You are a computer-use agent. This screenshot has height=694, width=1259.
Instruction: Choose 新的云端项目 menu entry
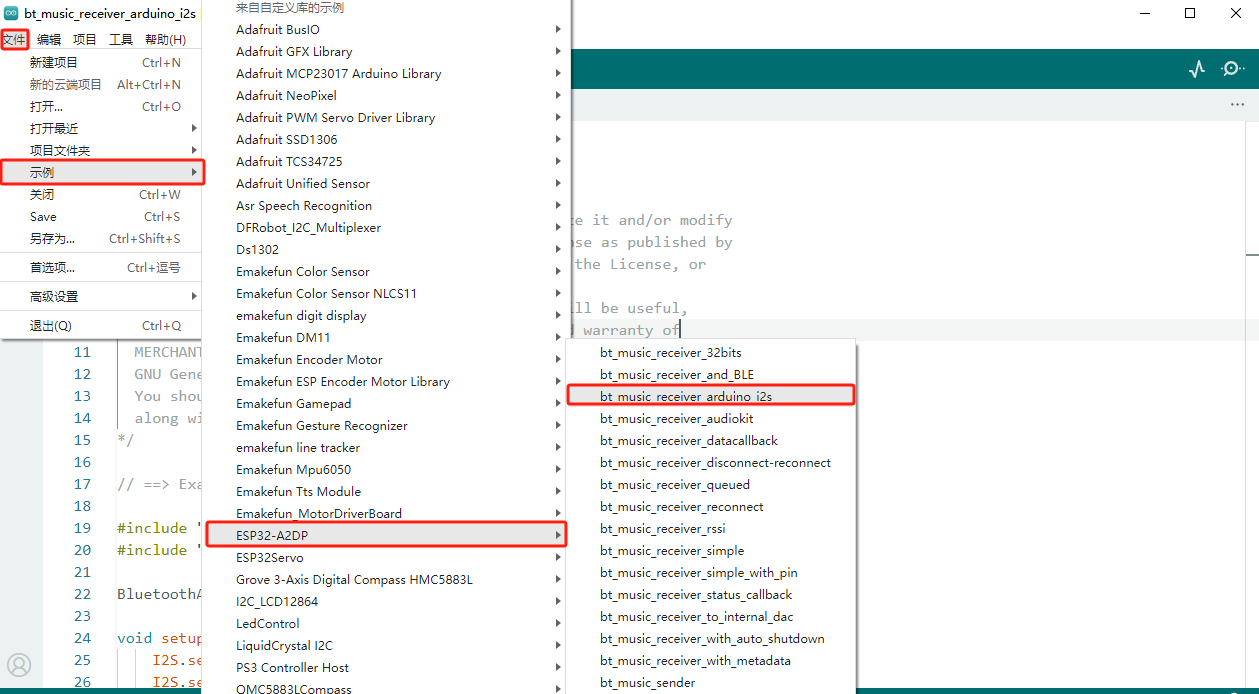point(101,84)
